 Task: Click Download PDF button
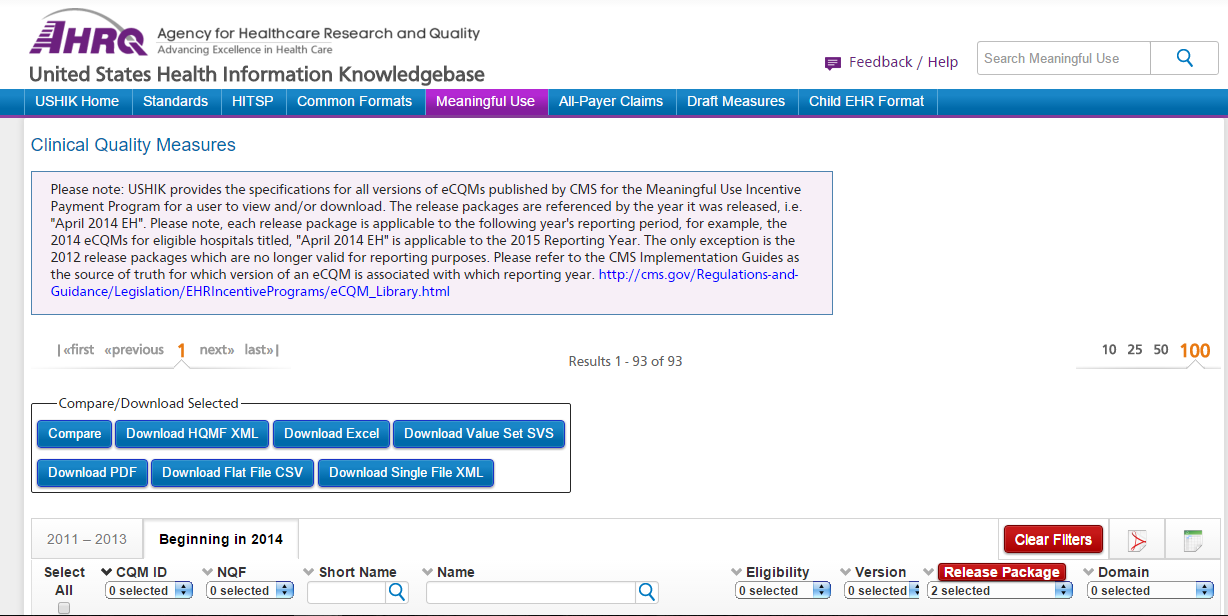click(x=92, y=473)
